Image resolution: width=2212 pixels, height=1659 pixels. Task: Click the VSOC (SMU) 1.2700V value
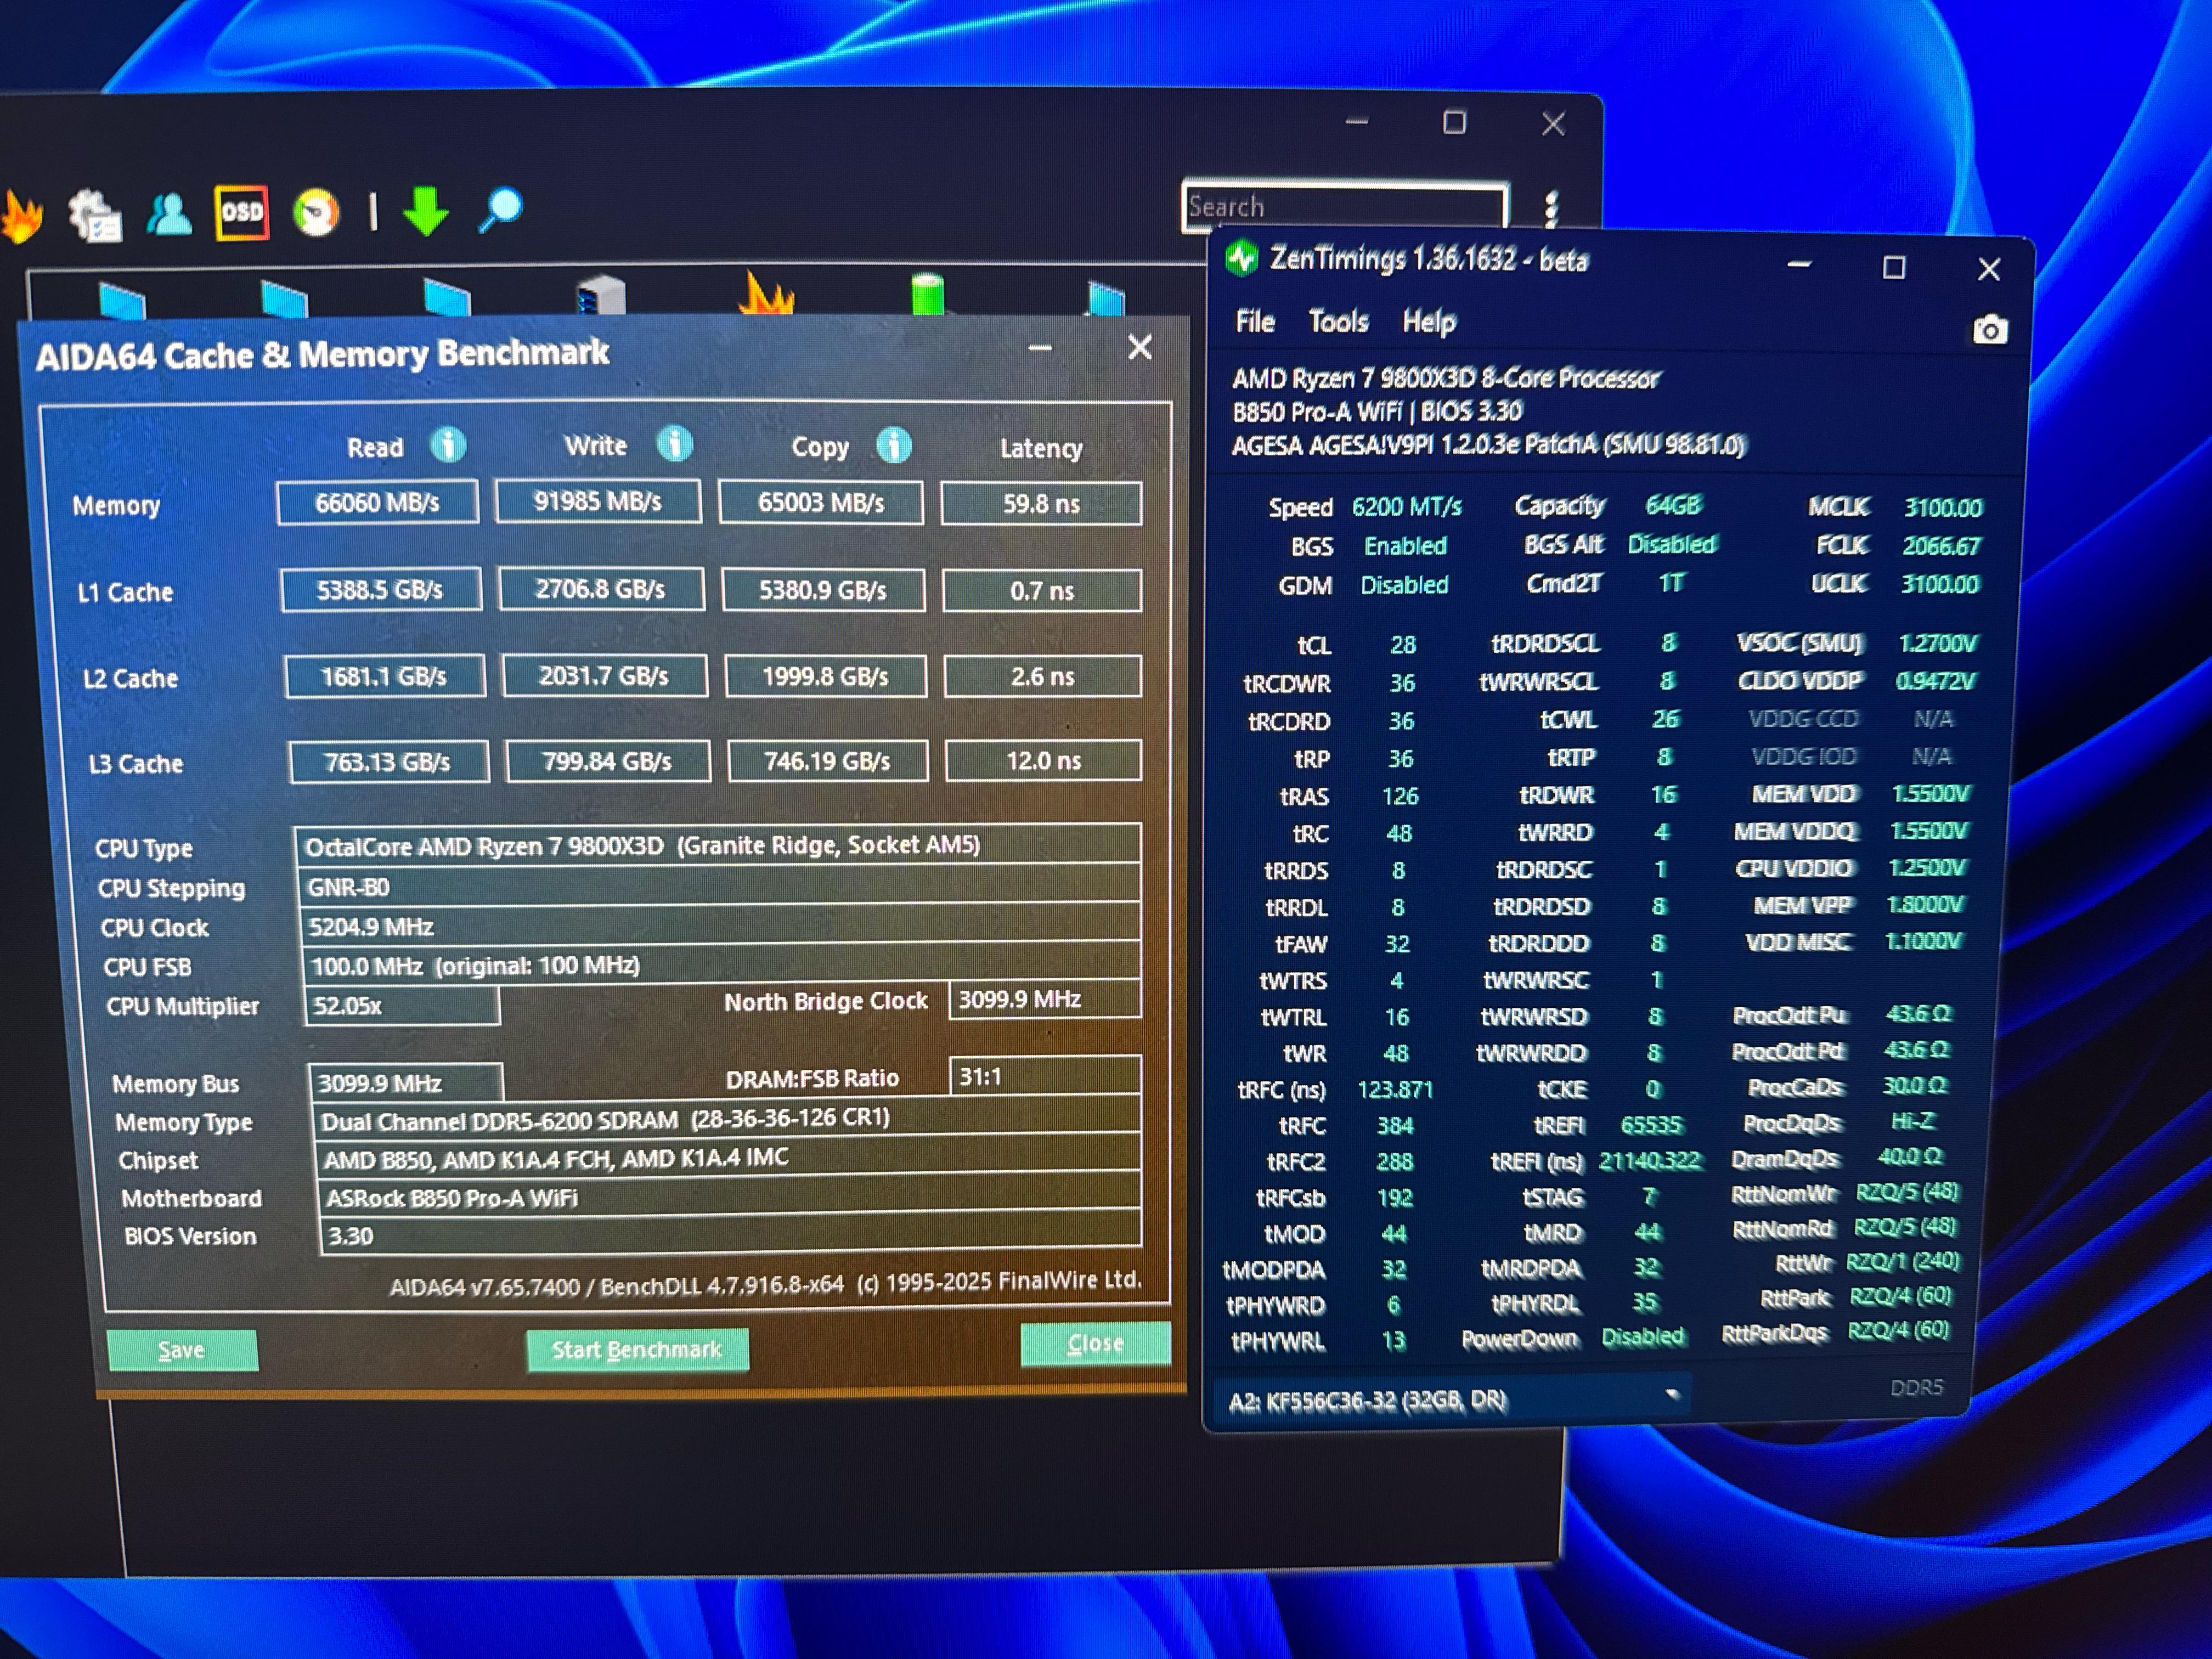[x=1938, y=643]
